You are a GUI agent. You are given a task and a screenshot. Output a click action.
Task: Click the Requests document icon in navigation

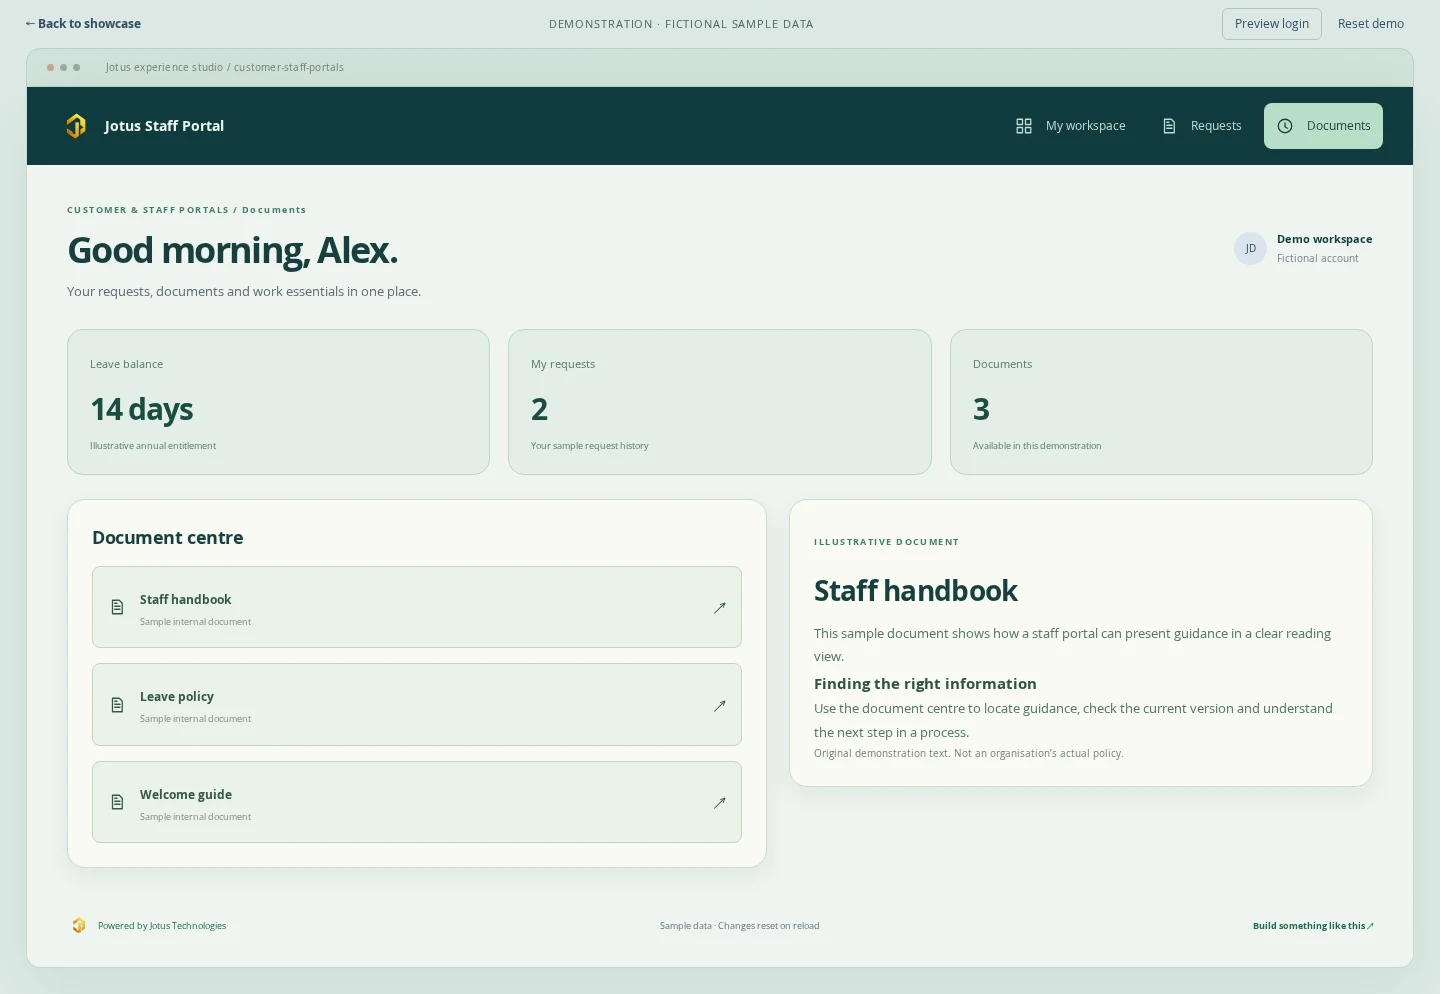coord(1169,126)
